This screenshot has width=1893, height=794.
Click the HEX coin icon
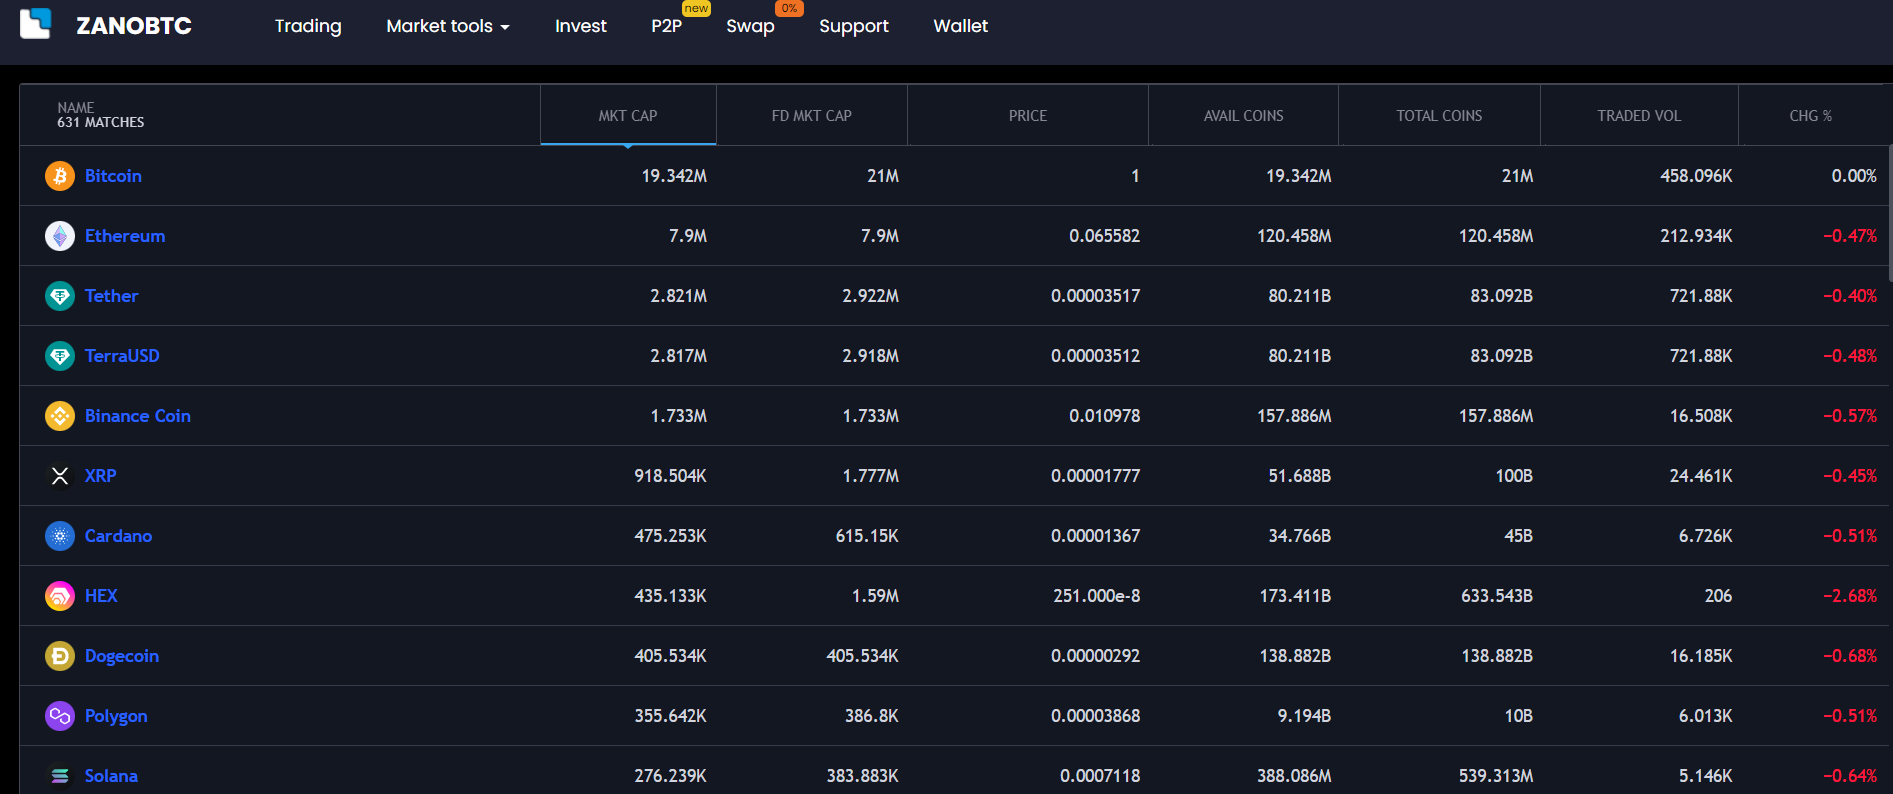[x=60, y=596]
